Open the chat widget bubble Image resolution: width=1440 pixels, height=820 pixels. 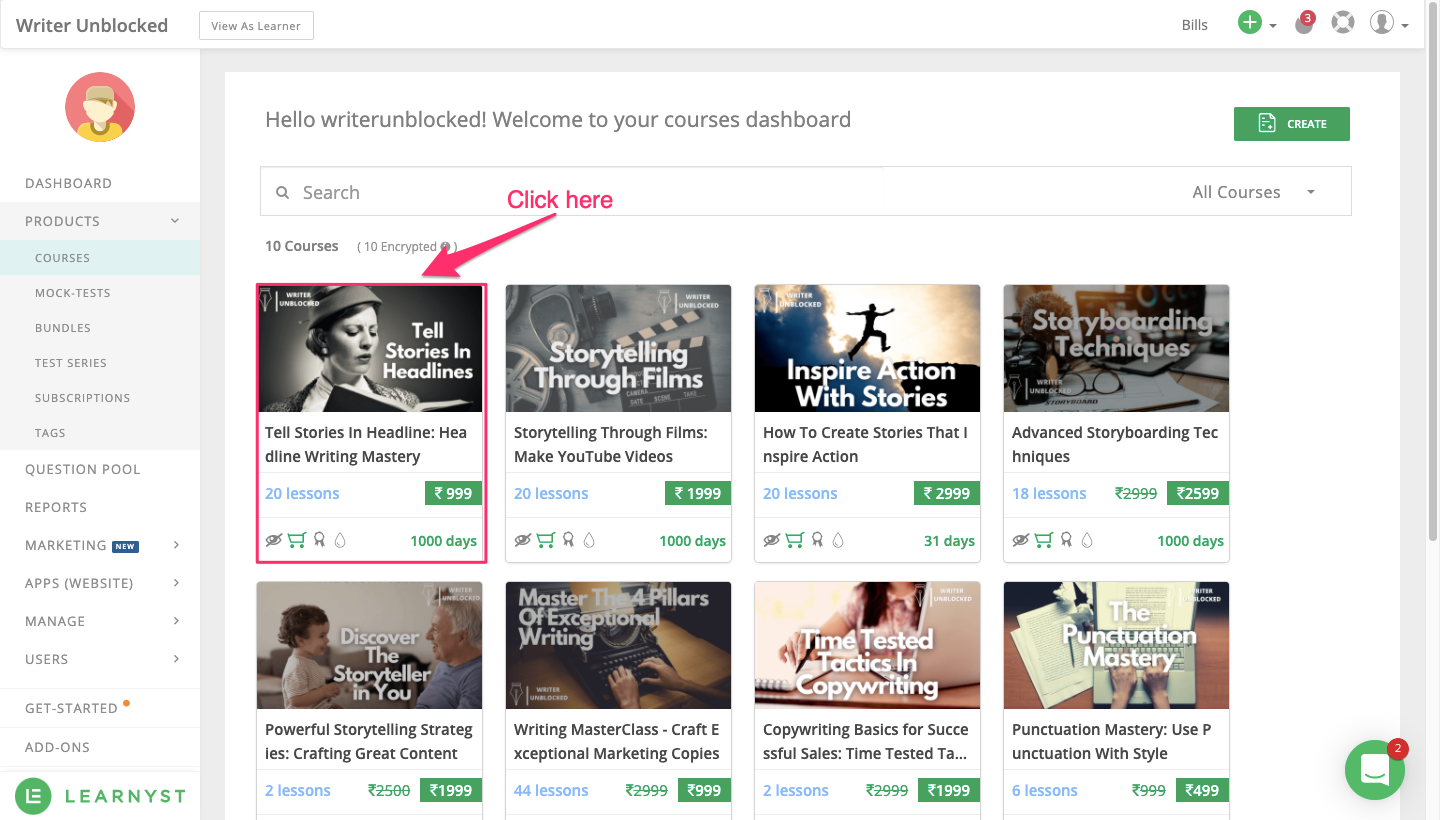coord(1375,770)
